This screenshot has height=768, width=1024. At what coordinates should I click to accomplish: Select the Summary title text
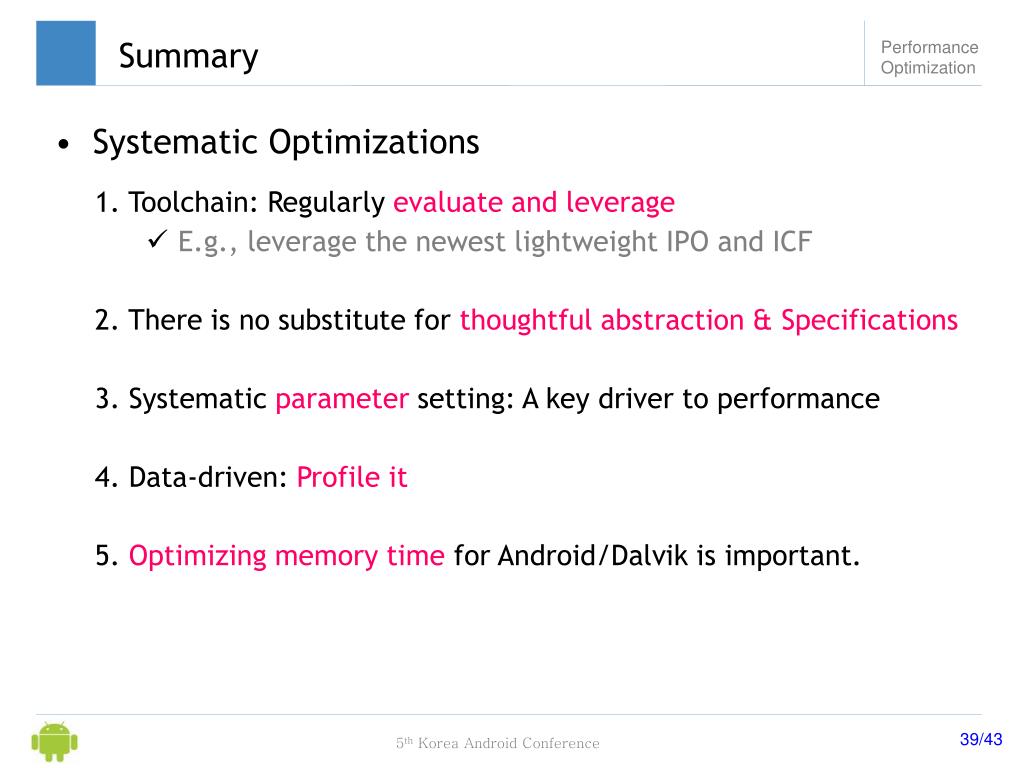pos(188,56)
